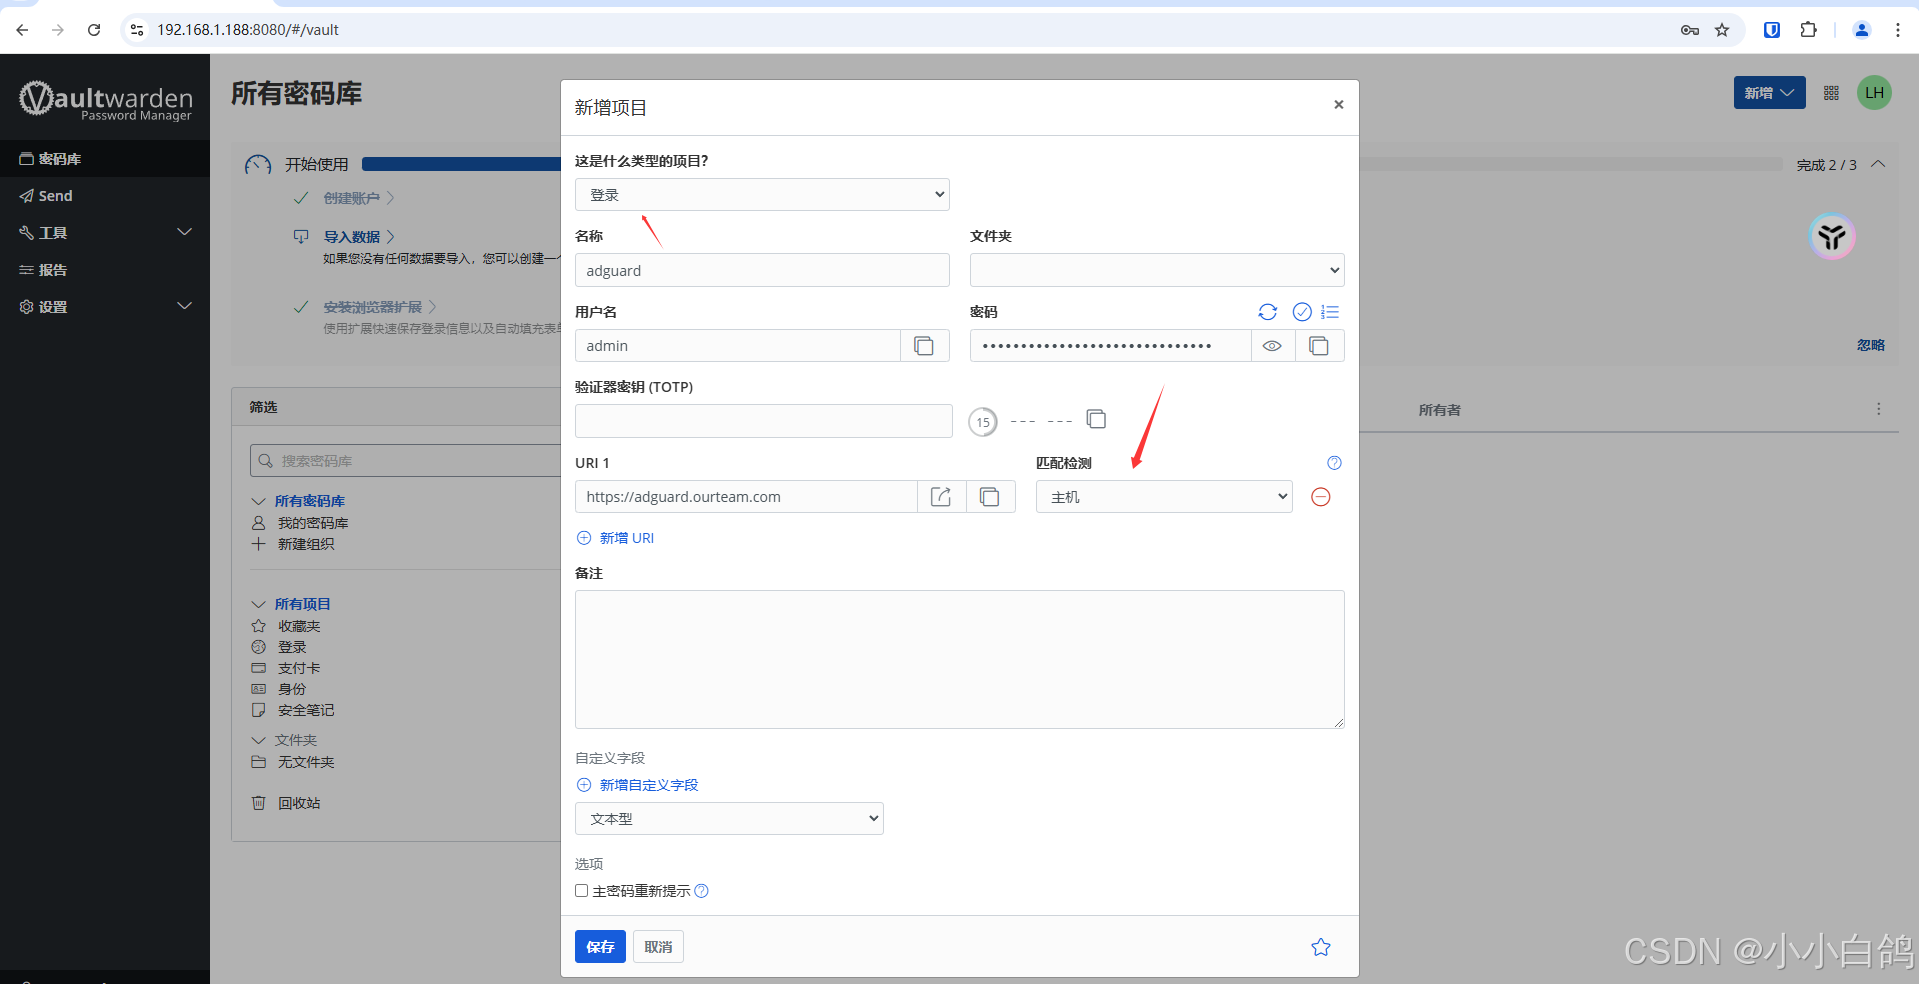Click the Cancel button
1919x984 pixels.
coord(658,947)
